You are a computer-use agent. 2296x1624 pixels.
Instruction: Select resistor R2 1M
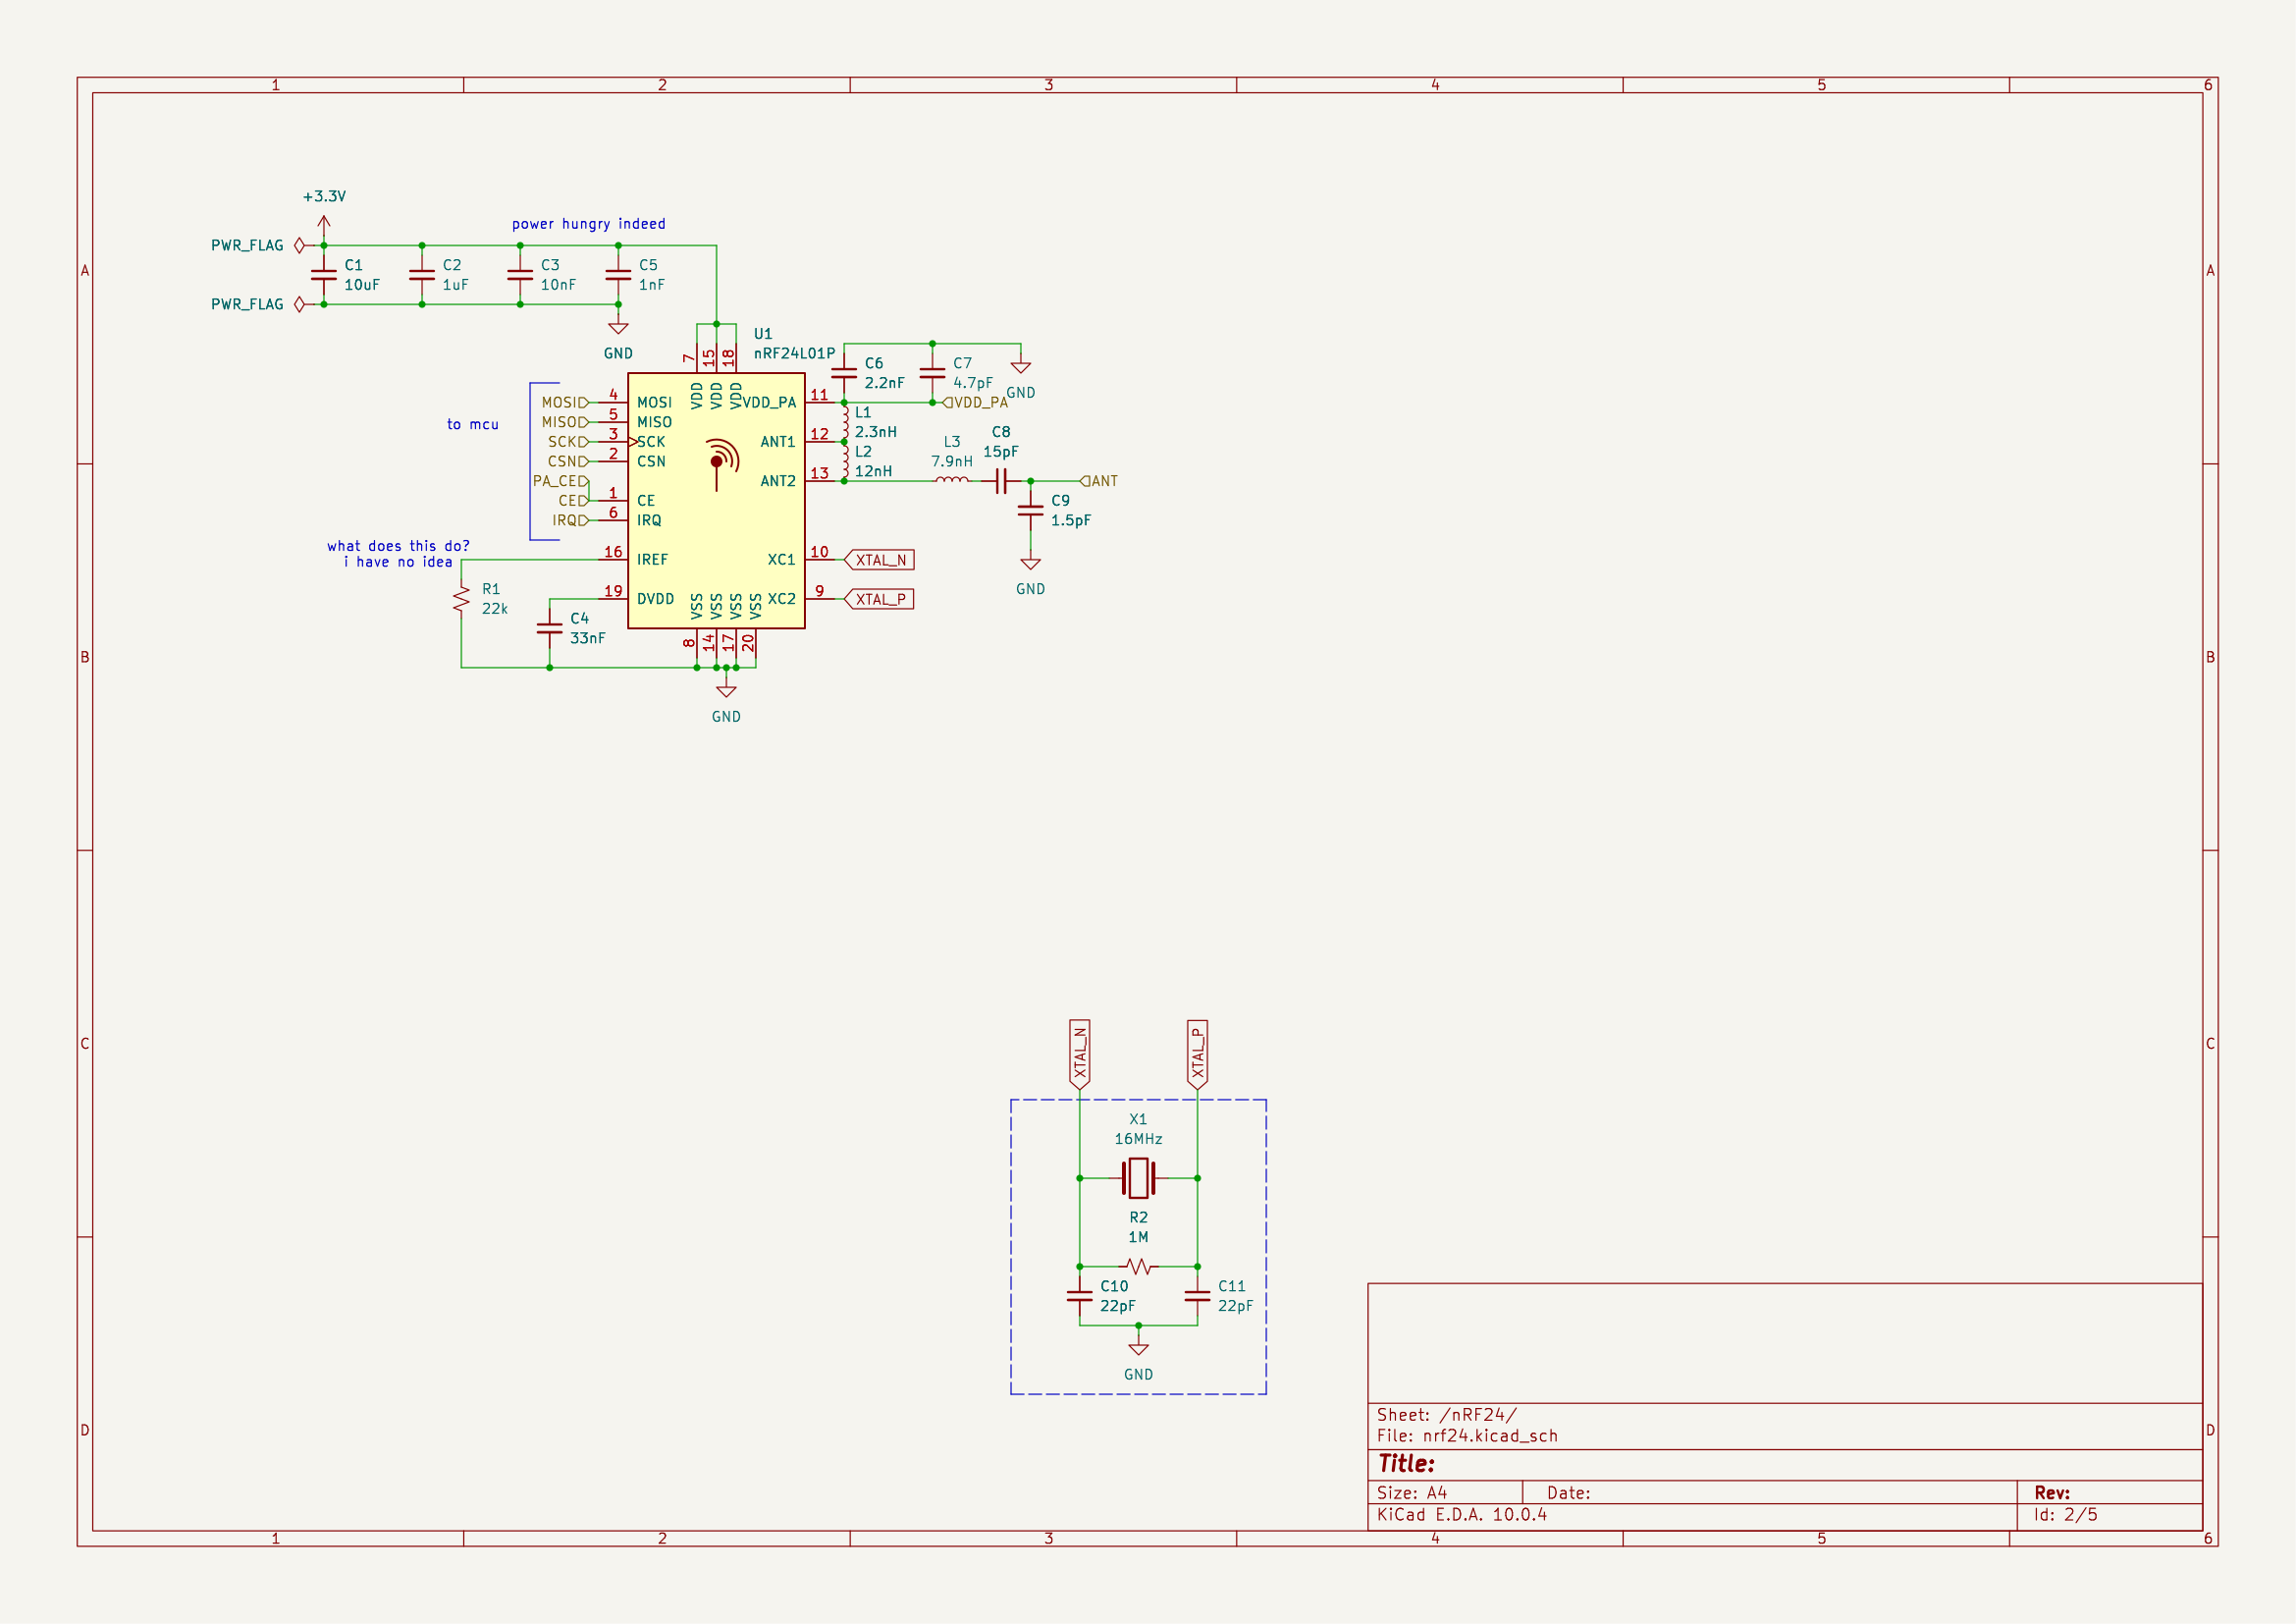pos(1138,1267)
